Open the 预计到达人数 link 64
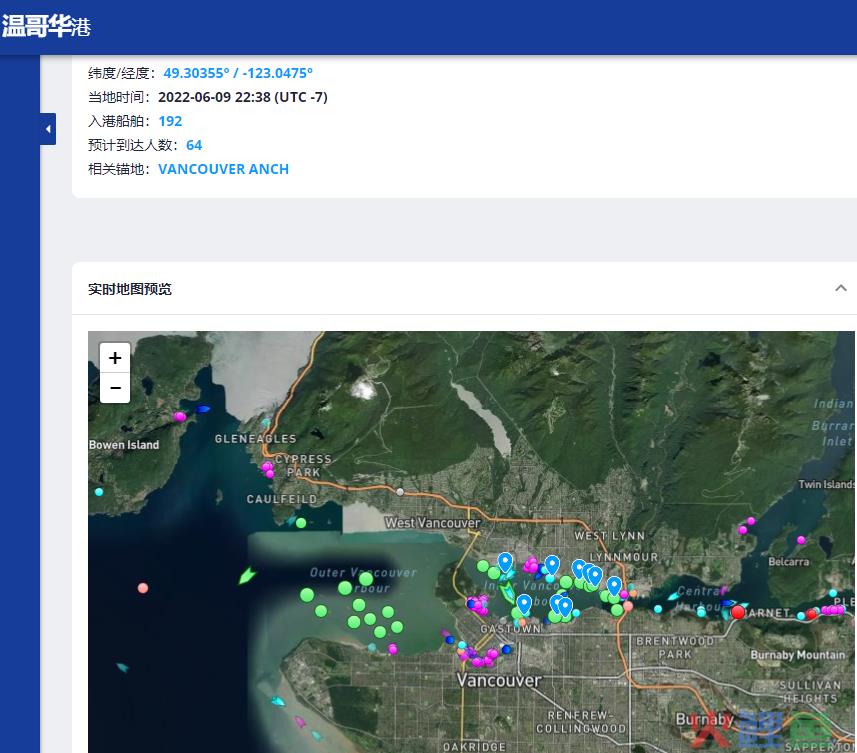Image resolution: width=857 pixels, height=753 pixels. point(194,145)
